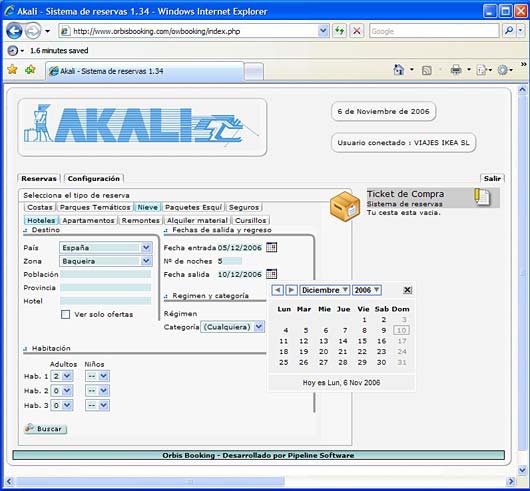Click the Población input field

tap(106, 274)
